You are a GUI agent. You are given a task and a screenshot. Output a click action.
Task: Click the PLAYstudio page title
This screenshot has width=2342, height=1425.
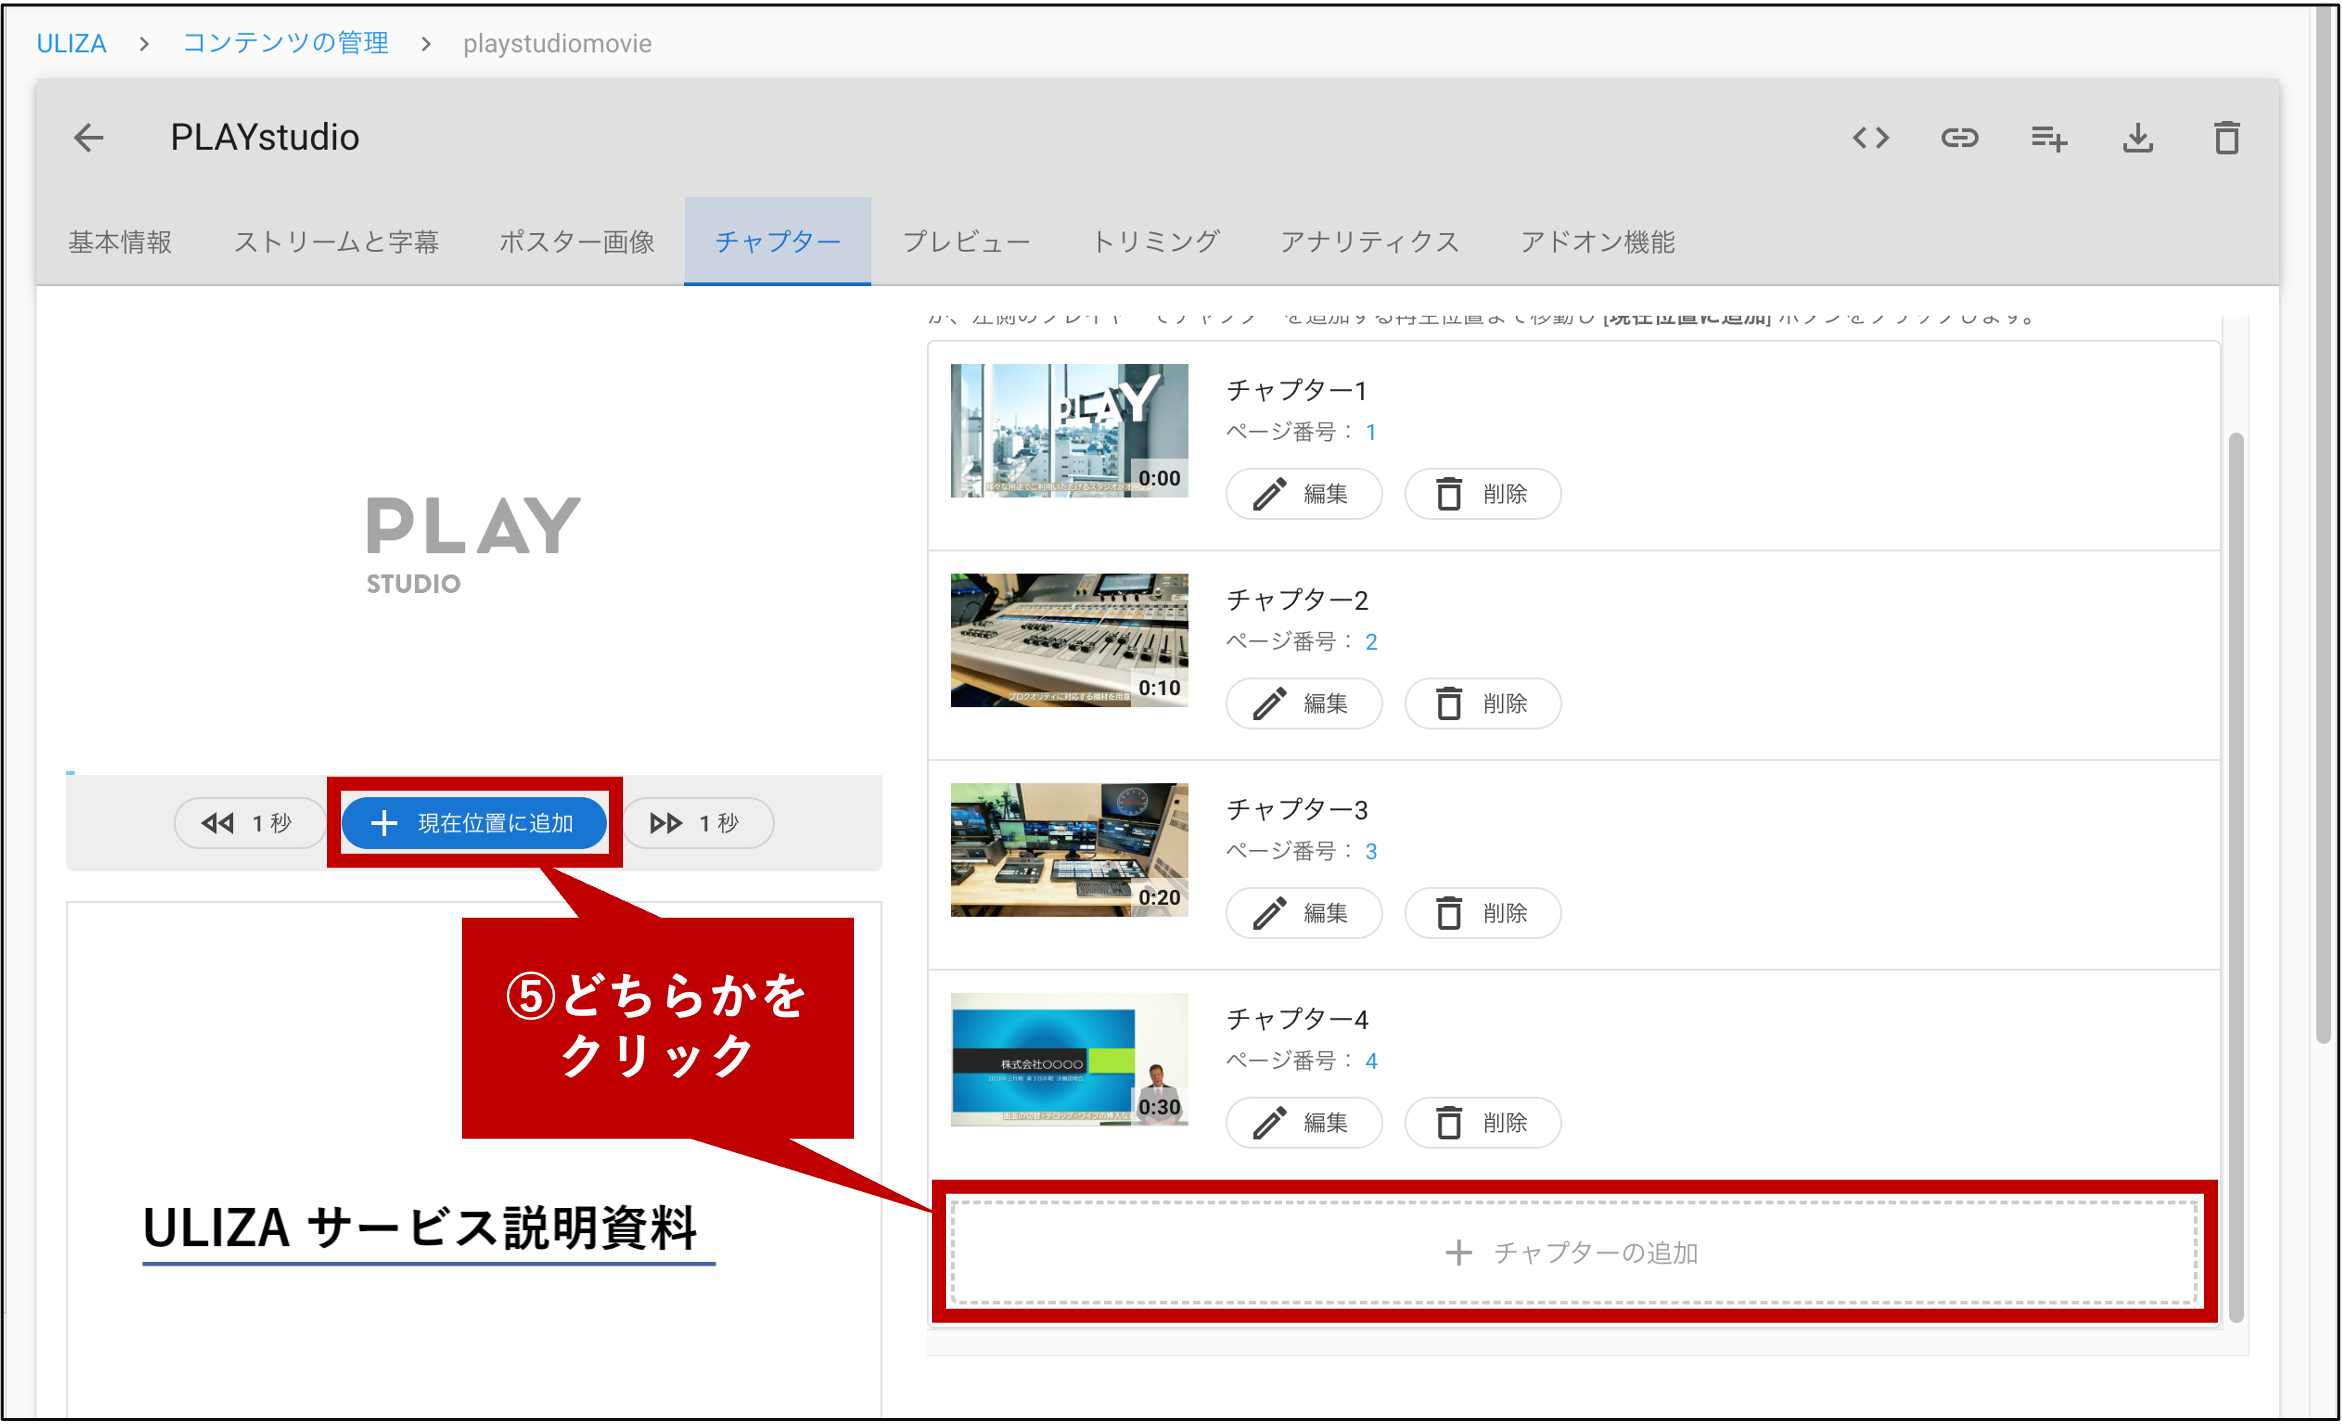coord(265,138)
